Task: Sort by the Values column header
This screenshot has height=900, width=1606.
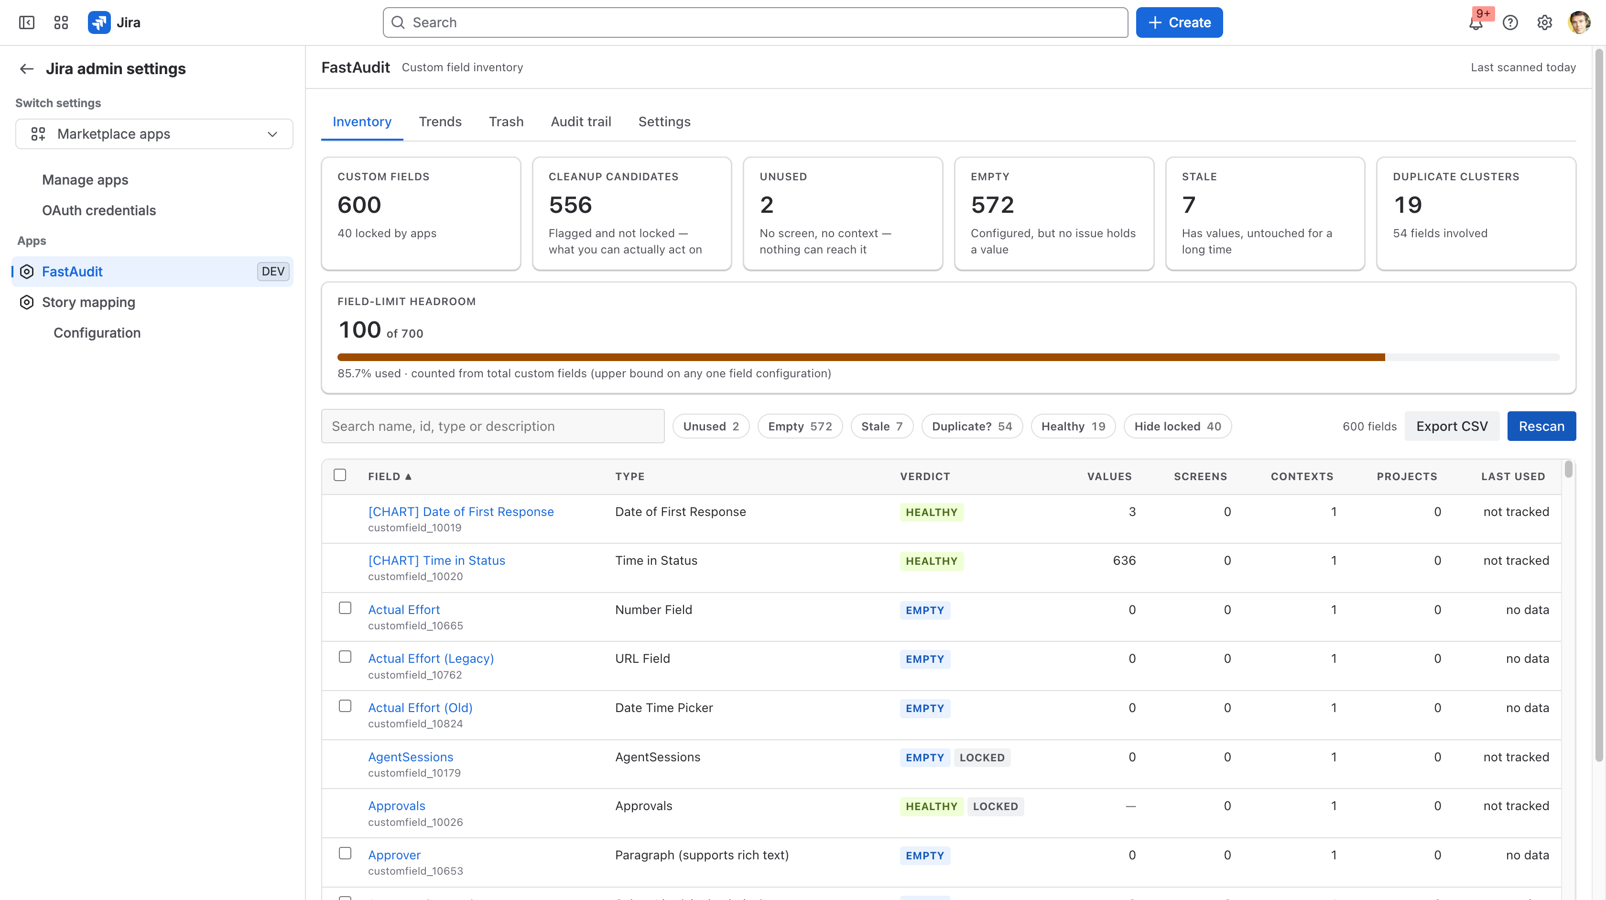Action: click(1109, 477)
